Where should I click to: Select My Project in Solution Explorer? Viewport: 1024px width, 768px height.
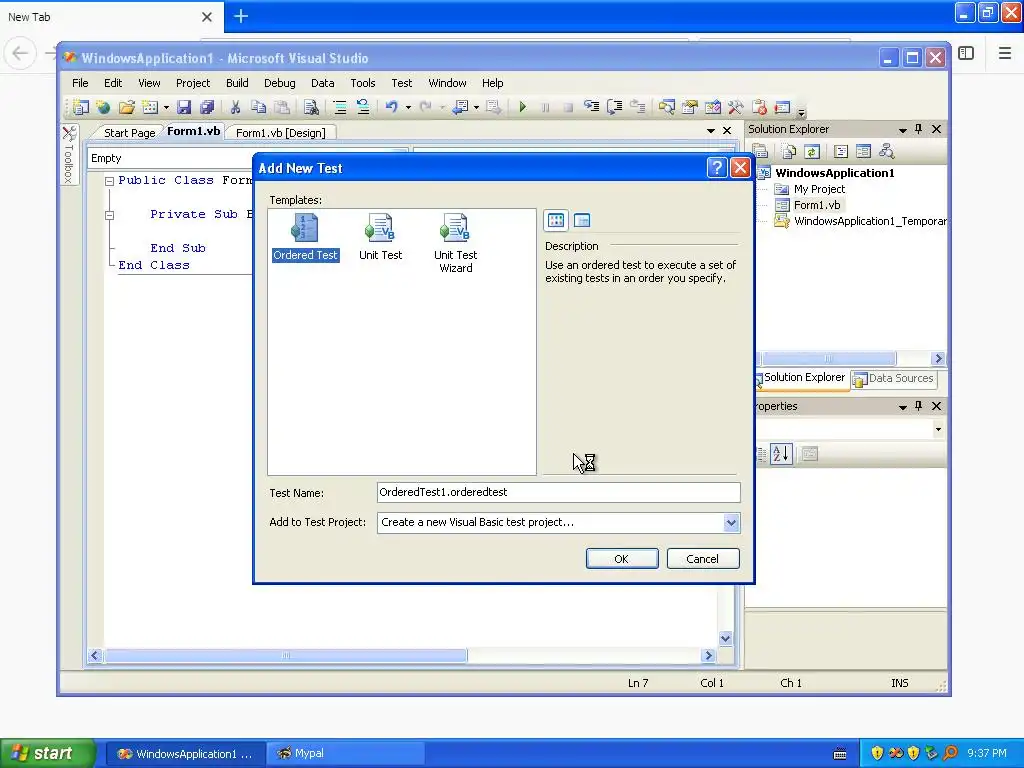click(x=819, y=189)
